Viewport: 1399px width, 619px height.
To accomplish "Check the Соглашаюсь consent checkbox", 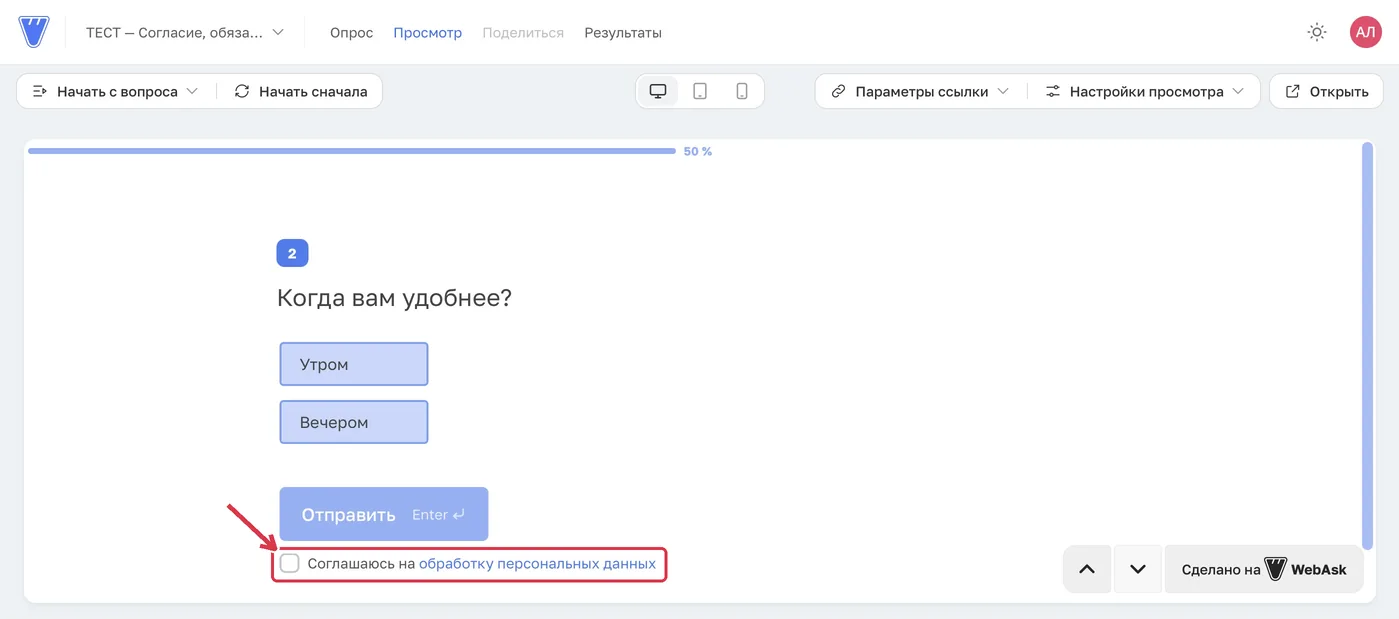I will (x=290, y=563).
